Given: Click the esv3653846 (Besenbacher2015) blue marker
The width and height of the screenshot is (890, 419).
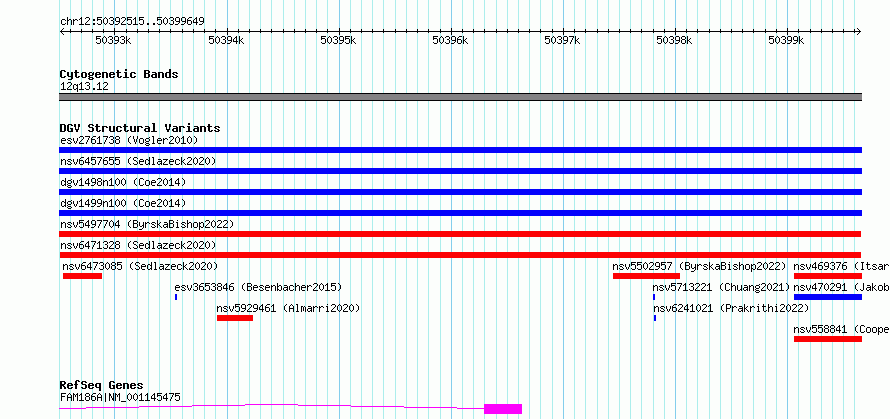Looking at the screenshot, I should pos(176,297).
